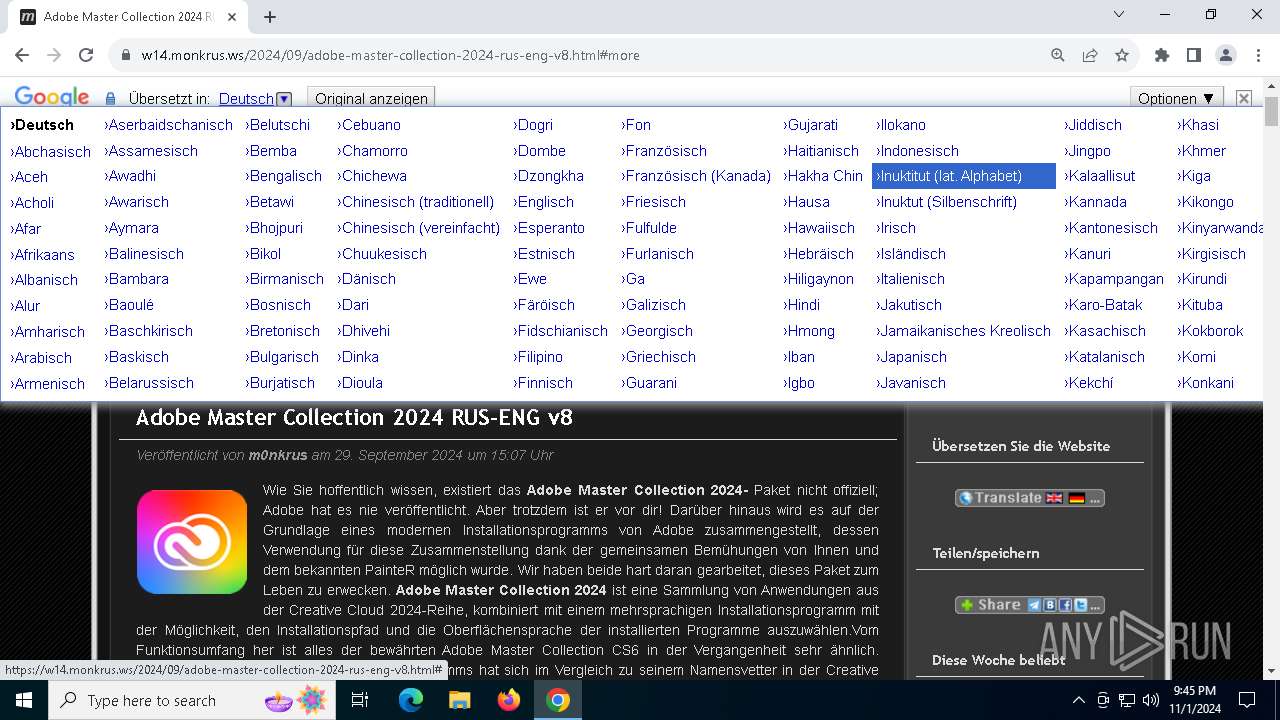Viewport: 1280px width, 720px height.
Task: Open the network tray icon
Action: point(1127,700)
